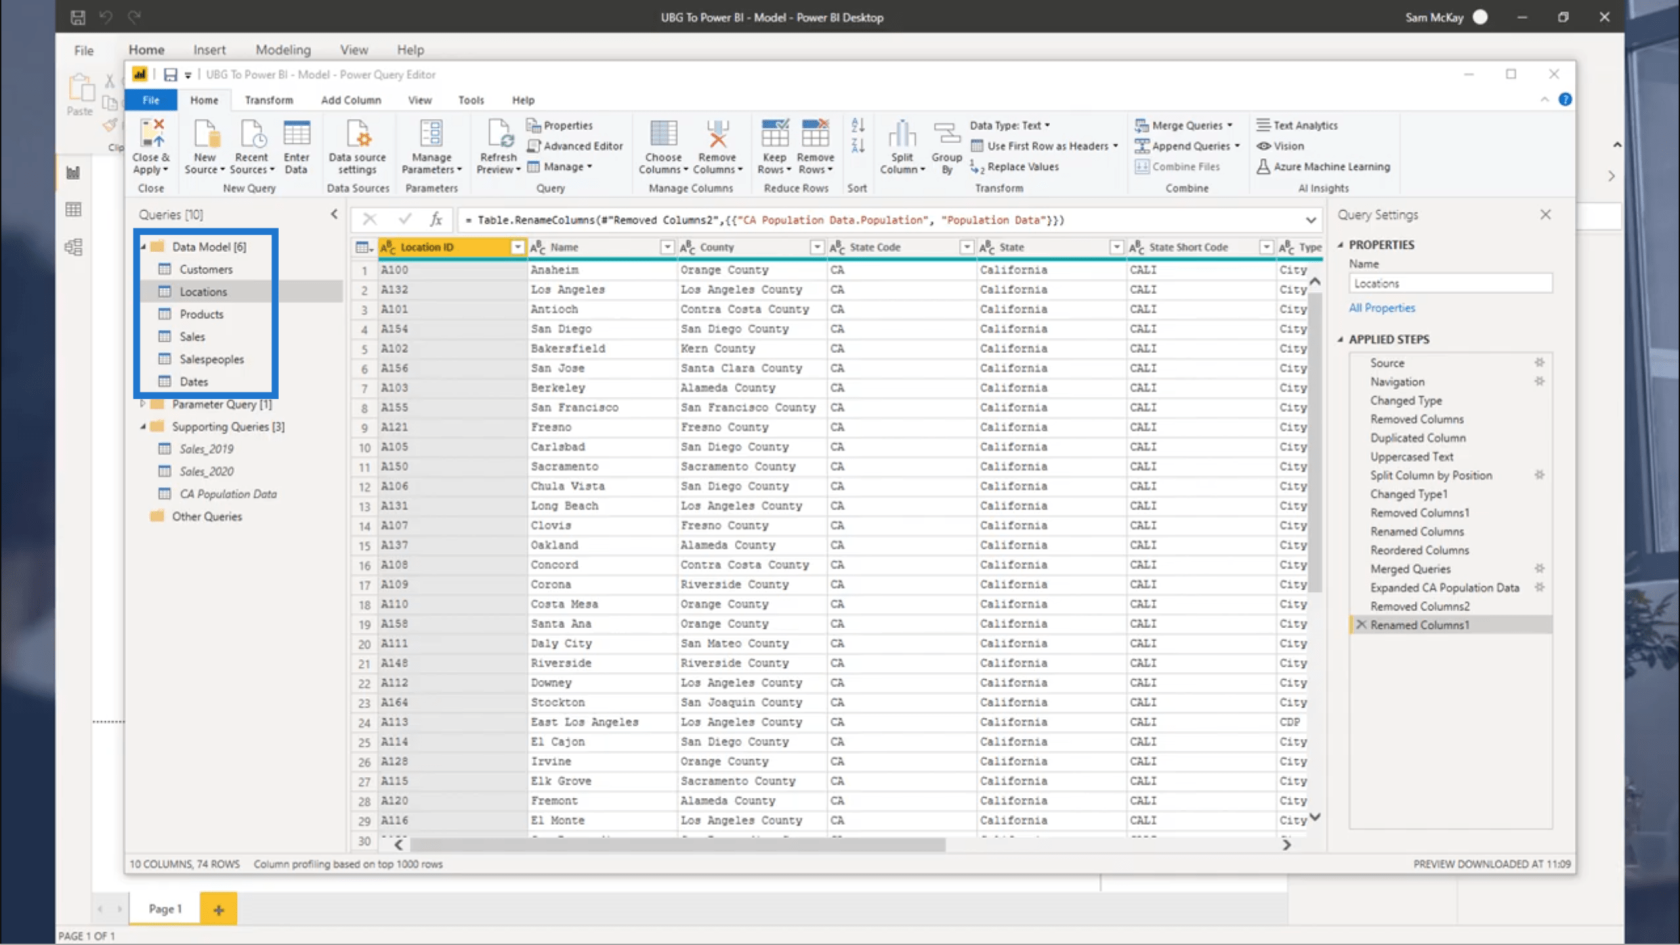Viewport: 1680px width, 945px height.
Task: Open the gear settings for the Source step
Action: coord(1539,363)
